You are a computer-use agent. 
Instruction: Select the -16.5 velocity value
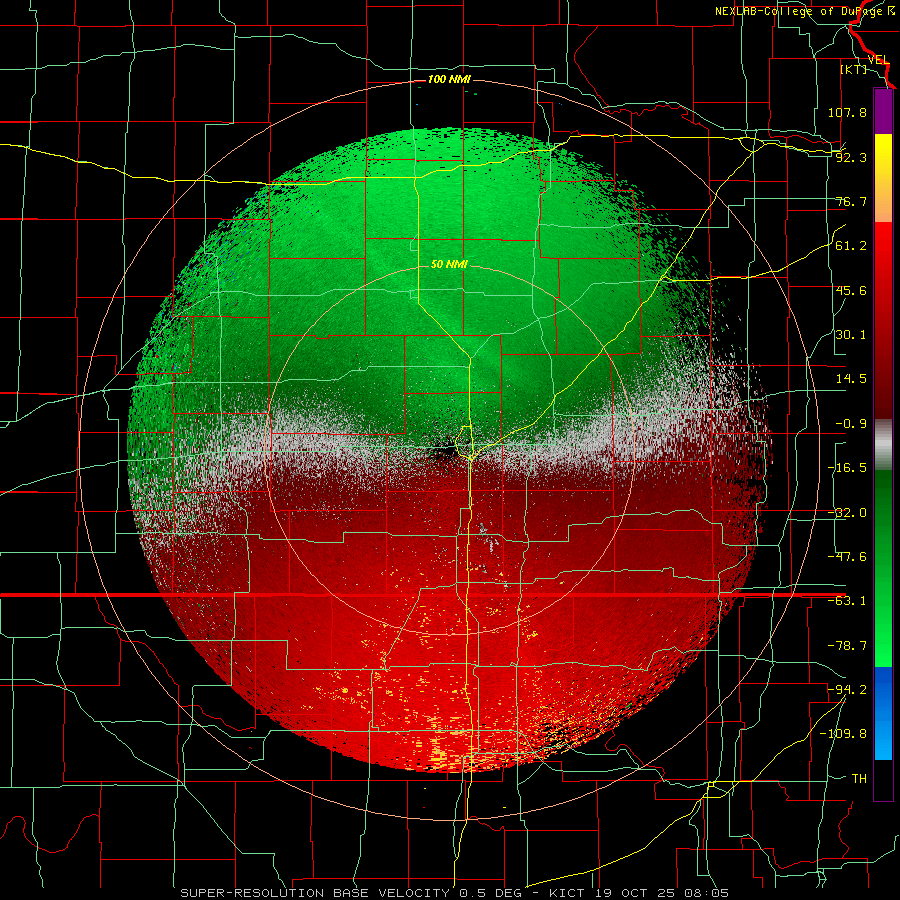tap(847, 468)
